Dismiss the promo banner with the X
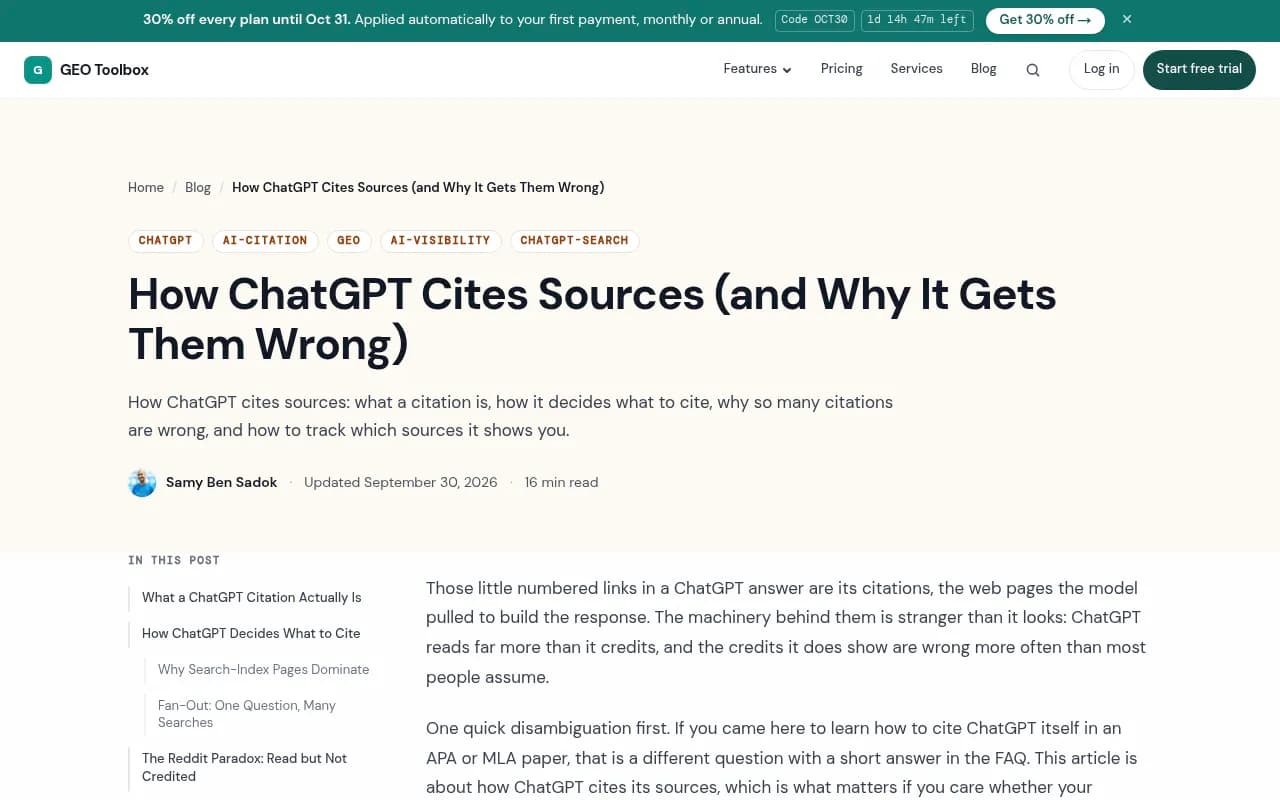 [x=1127, y=19]
